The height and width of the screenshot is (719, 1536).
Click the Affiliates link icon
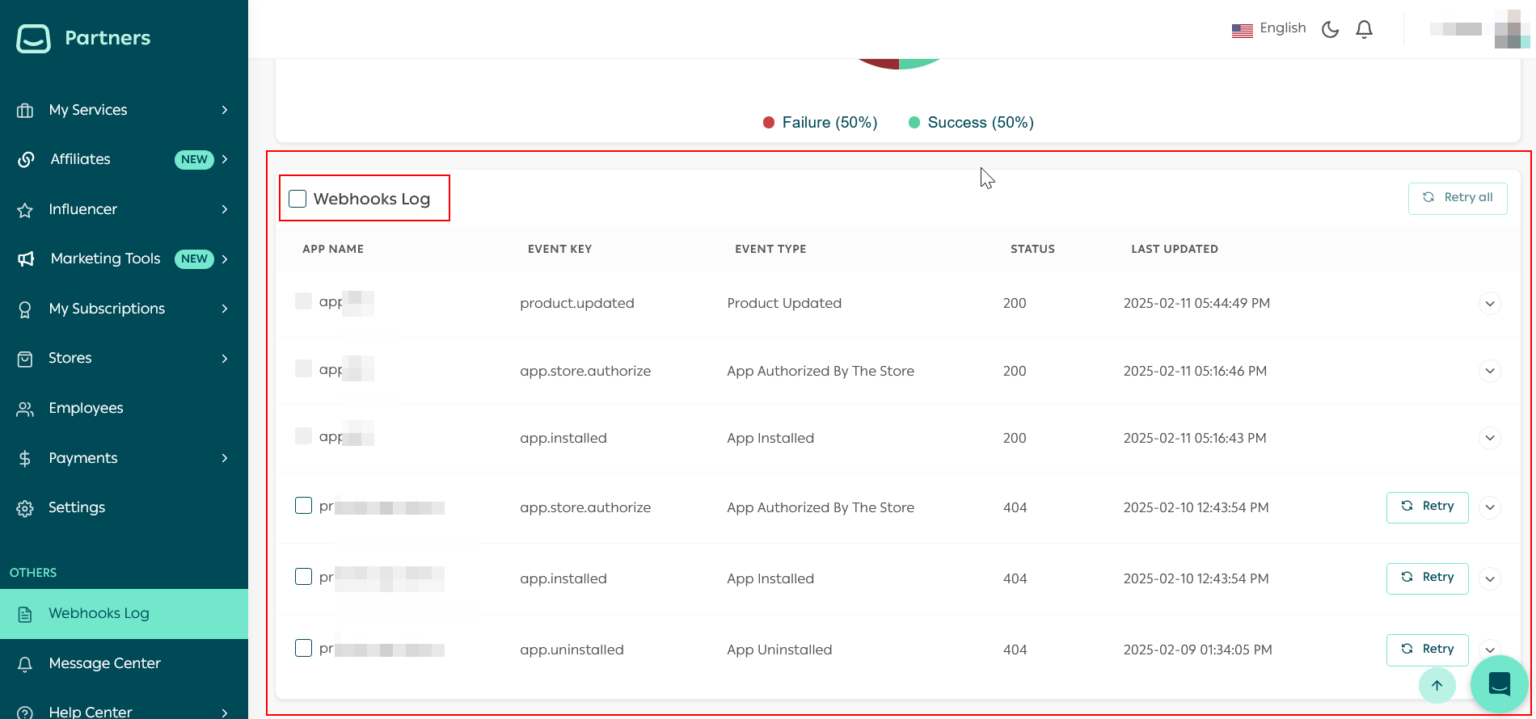[x=26, y=159]
